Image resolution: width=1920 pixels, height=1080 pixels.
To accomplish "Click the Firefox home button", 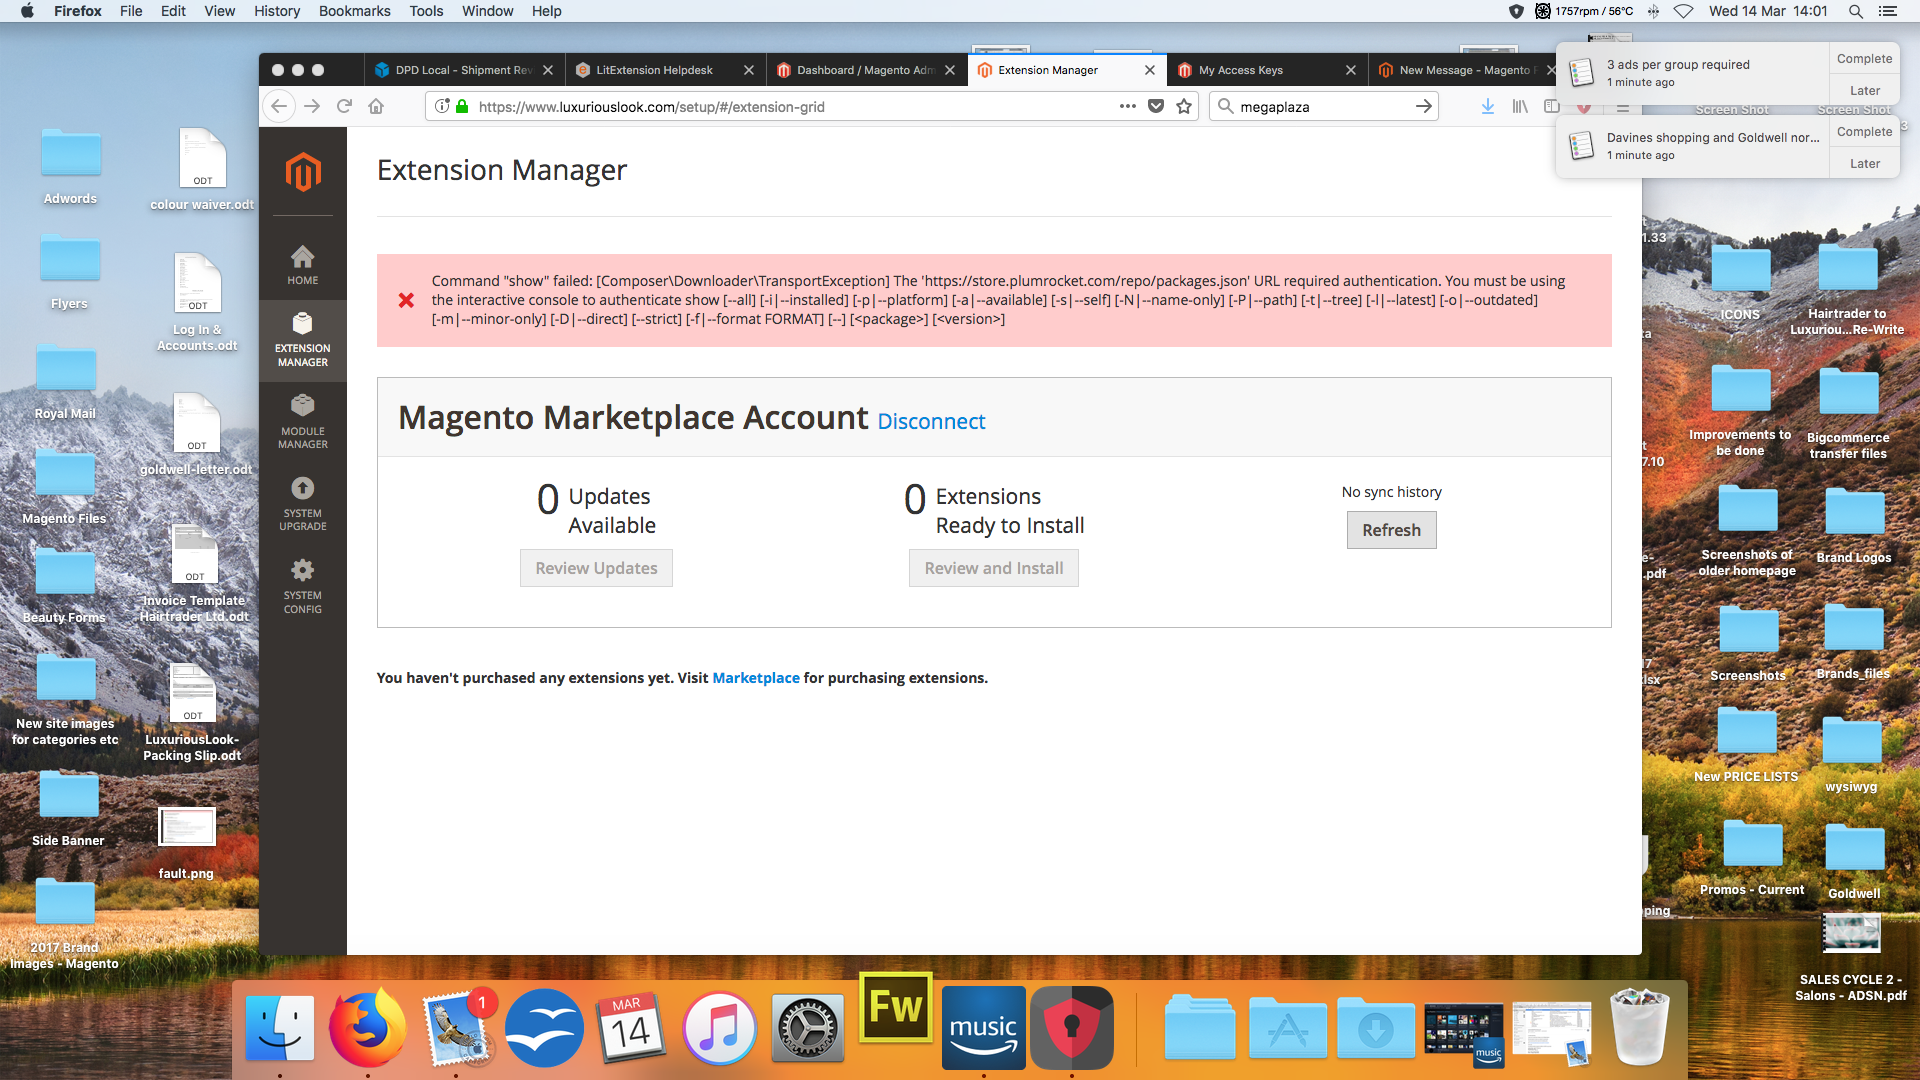I will pyautogui.click(x=376, y=106).
